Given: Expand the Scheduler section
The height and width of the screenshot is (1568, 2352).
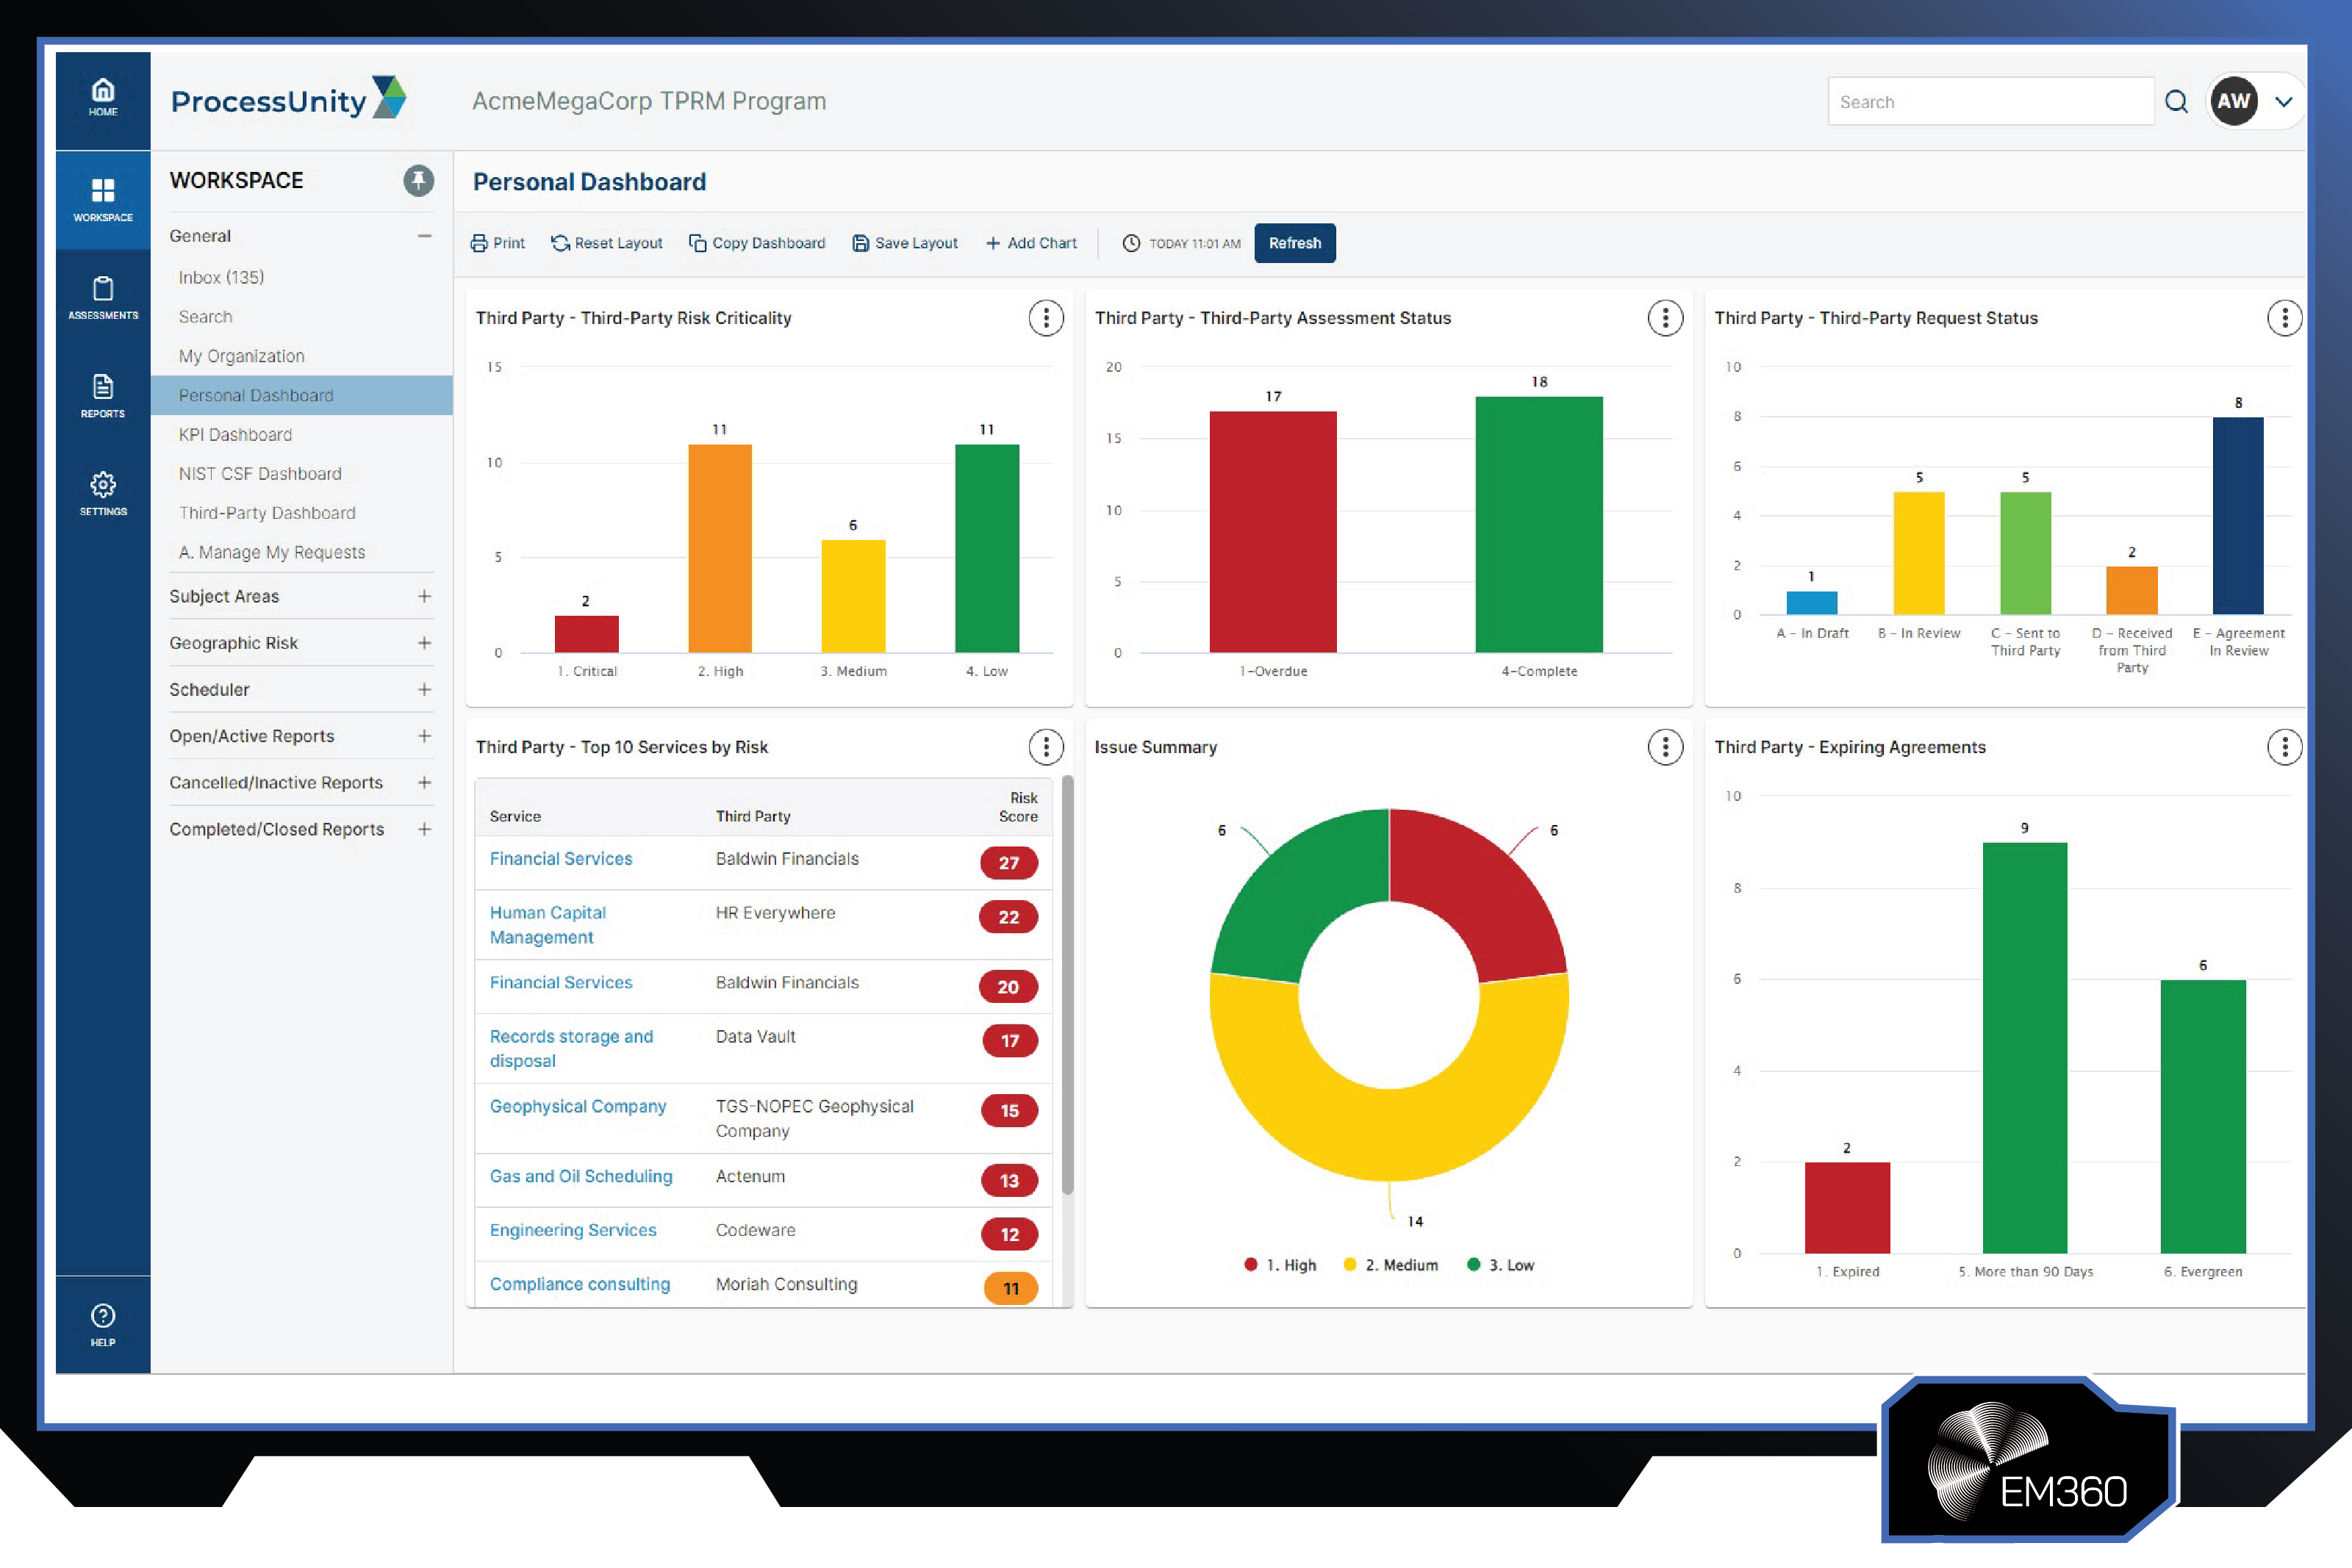Looking at the screenshot, I should coord(424,690).
